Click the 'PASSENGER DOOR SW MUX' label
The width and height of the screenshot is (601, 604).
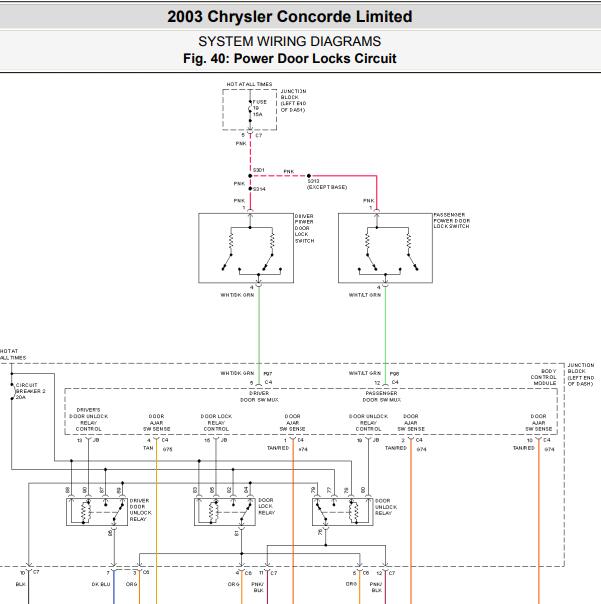(381, 396)
